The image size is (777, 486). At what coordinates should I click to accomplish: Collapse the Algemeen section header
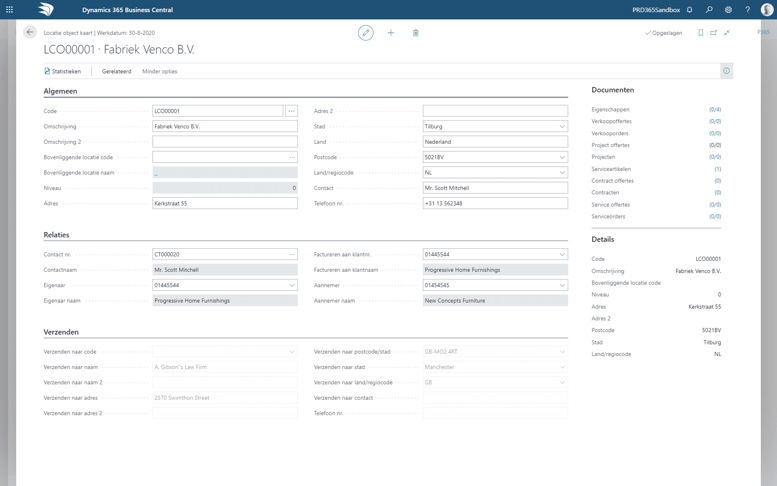[x=60, y=91]
